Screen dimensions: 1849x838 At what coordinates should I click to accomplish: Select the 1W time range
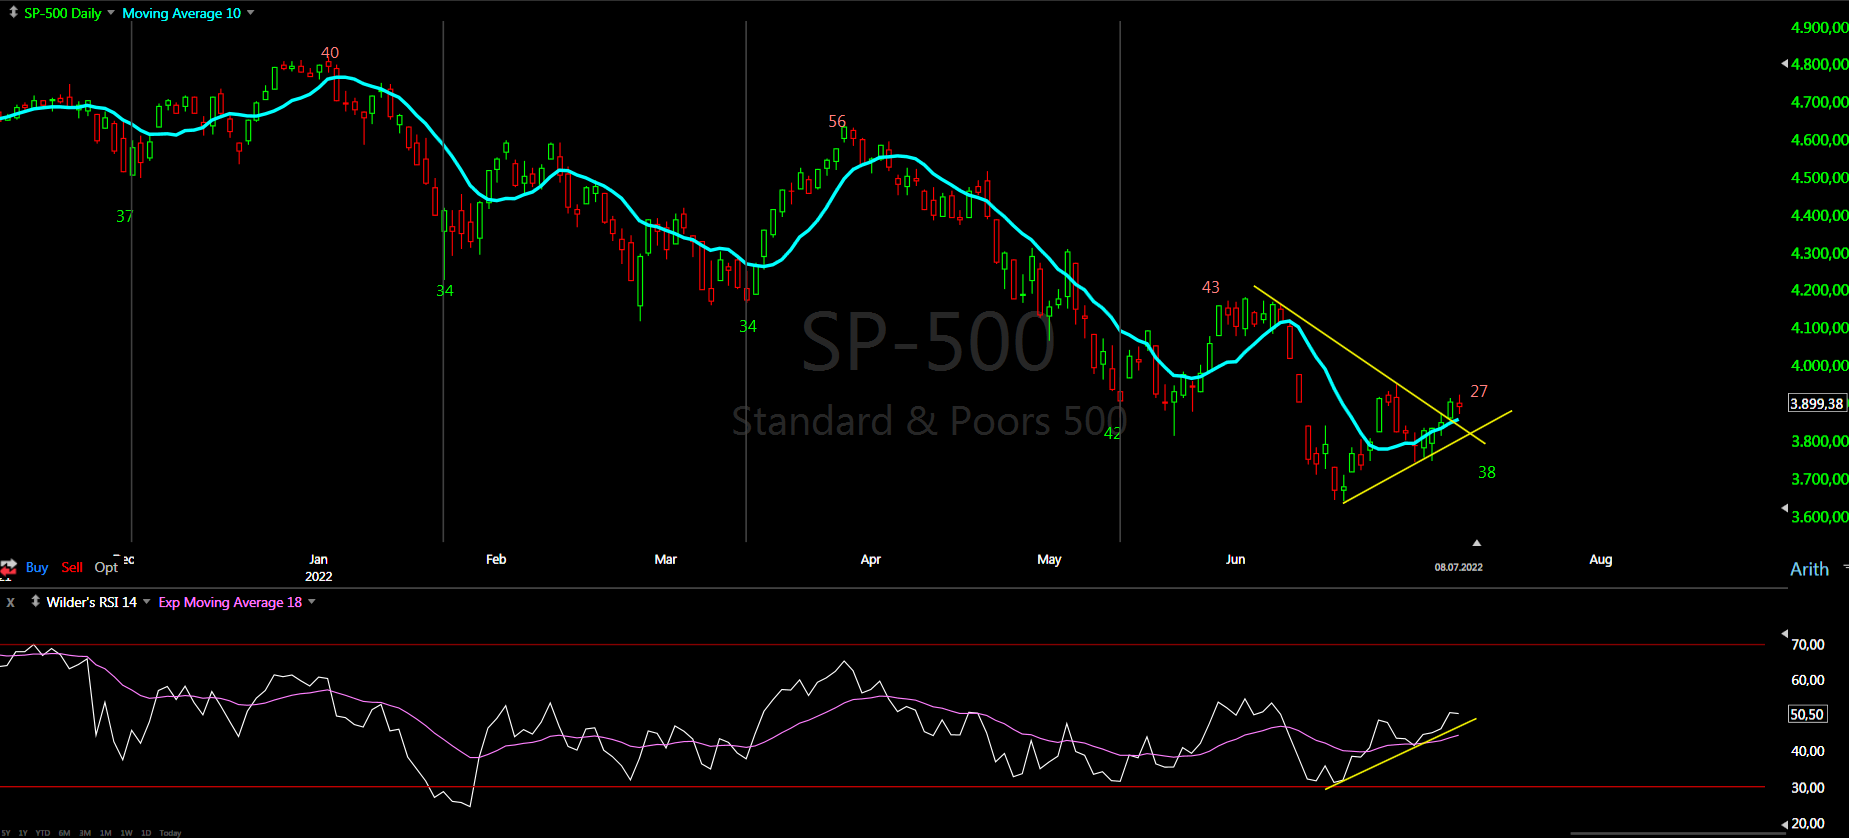(x=126, y=833)
